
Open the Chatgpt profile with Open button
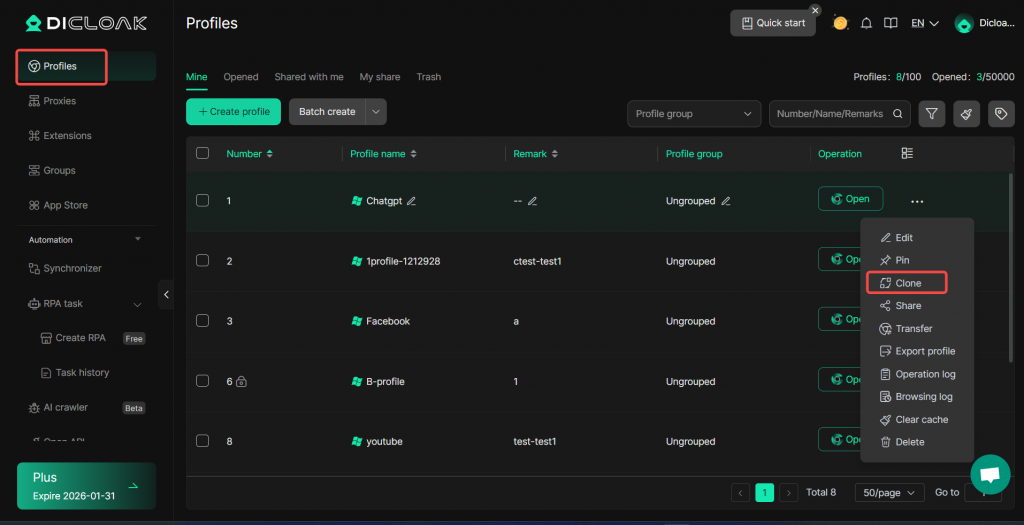pos(850,199)
